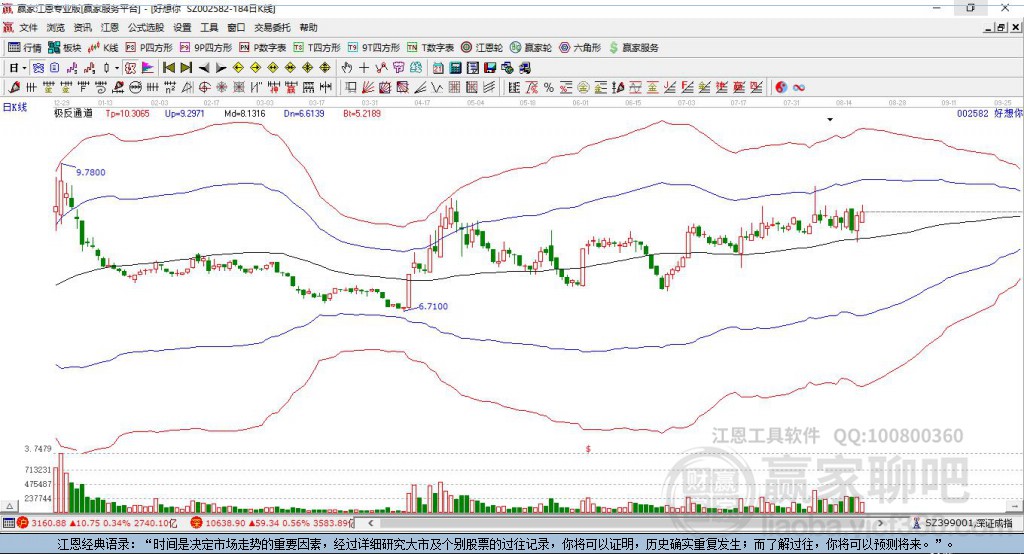Click the calendar icon in the toolbar
The height and width of the screenshot is (554, 1024).
[x=438, y=67]
